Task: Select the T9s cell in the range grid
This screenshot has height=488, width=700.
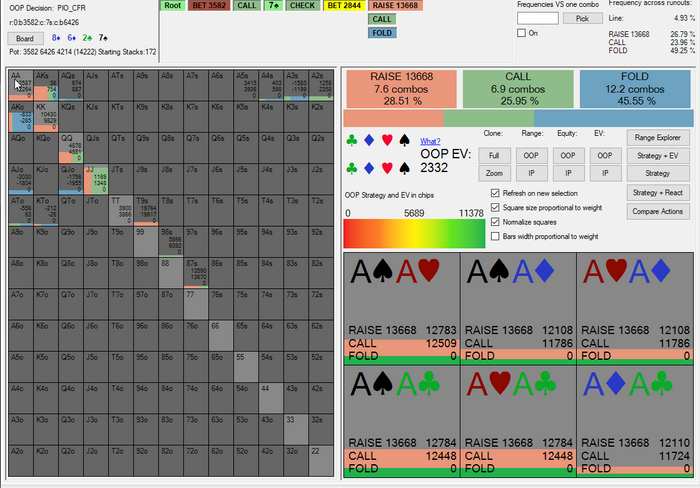Action: [146, 210]
